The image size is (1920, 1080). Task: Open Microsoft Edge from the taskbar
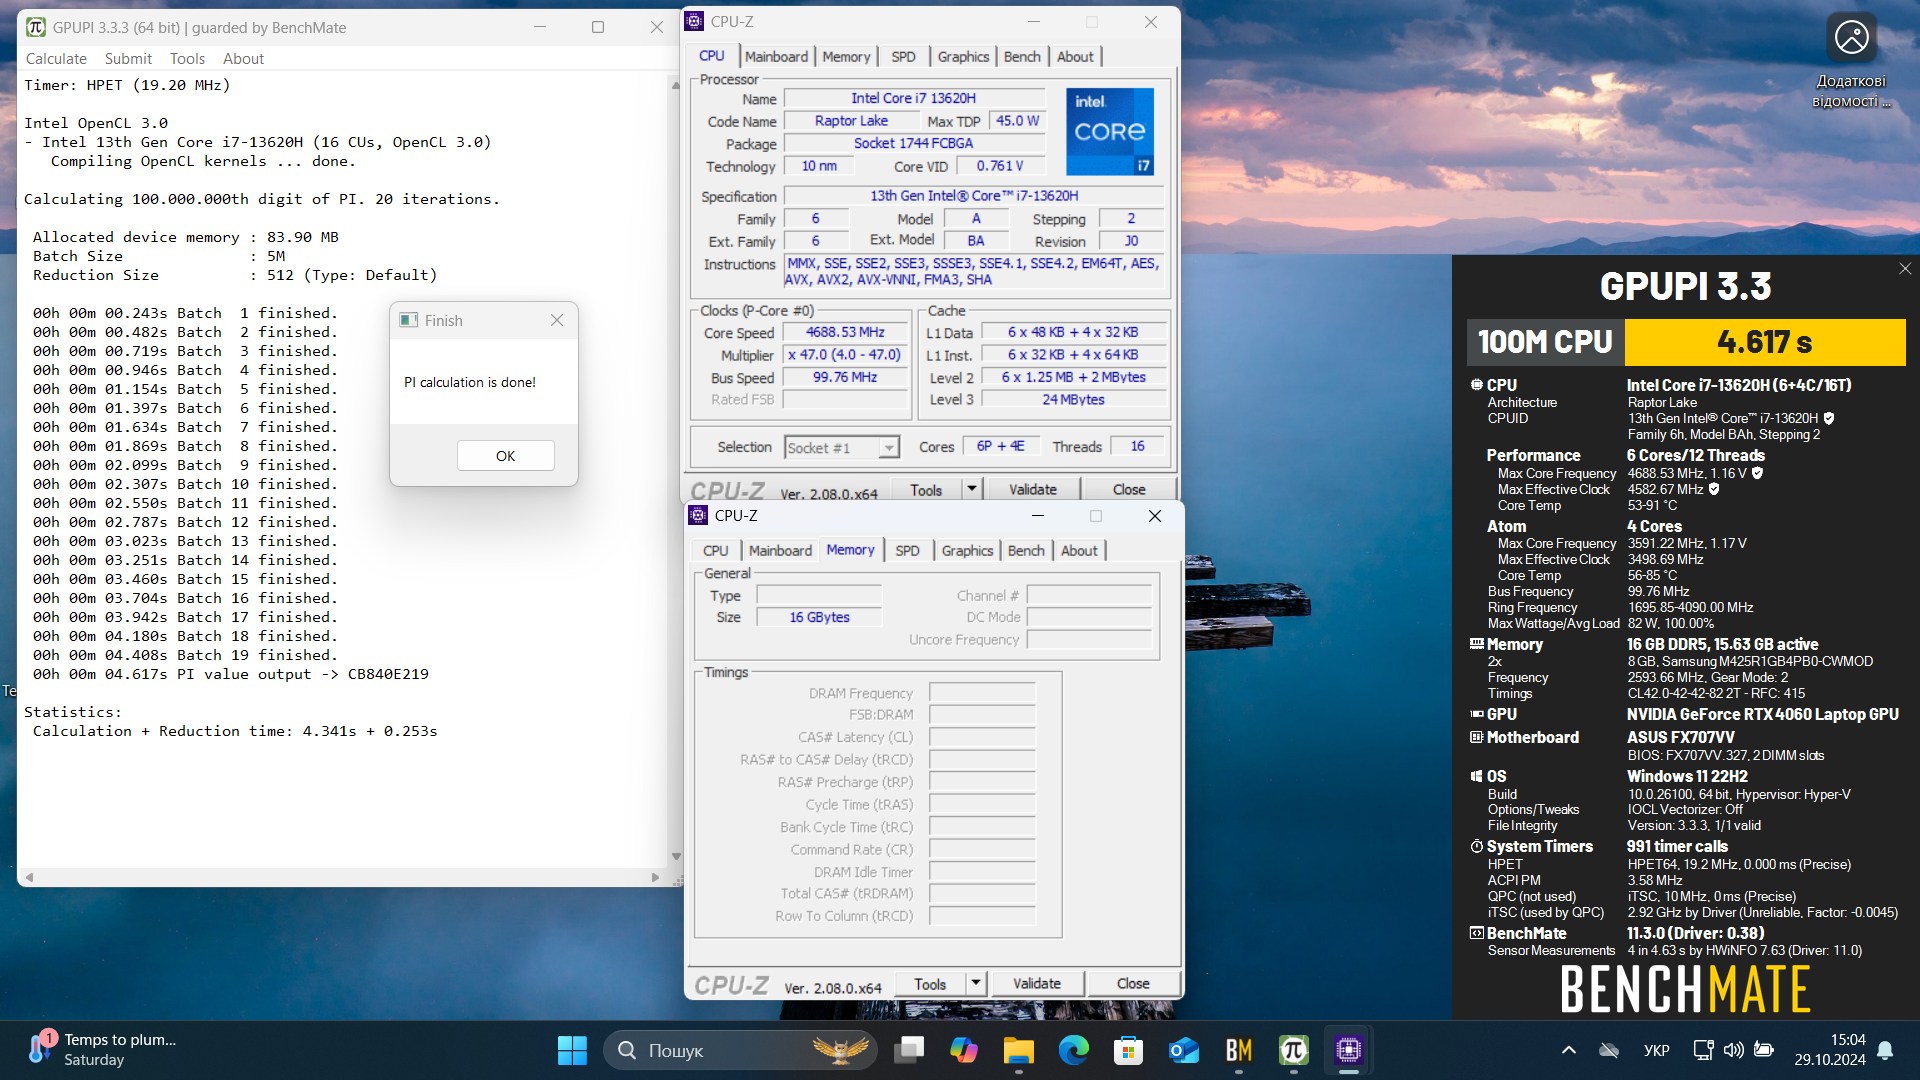(x=1074, y=1050)
